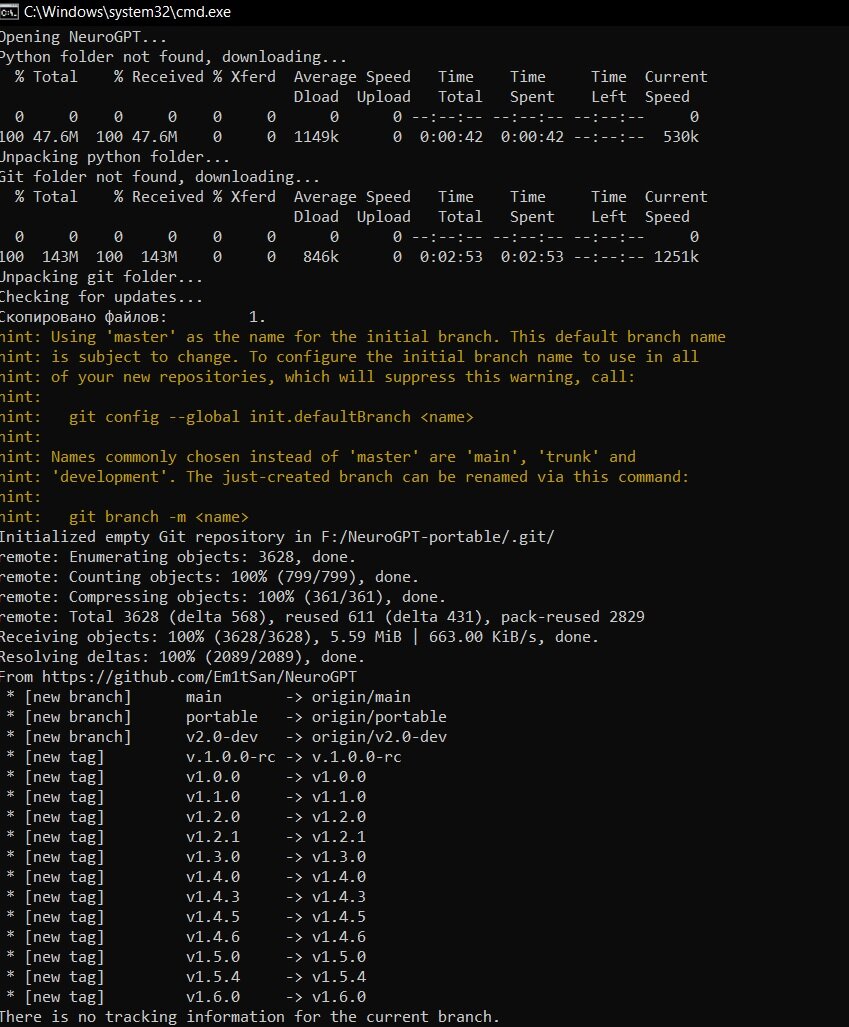
Task: Click 'There is no tracking information' line
Action: pyautogui.click(x=250, y=1017)
